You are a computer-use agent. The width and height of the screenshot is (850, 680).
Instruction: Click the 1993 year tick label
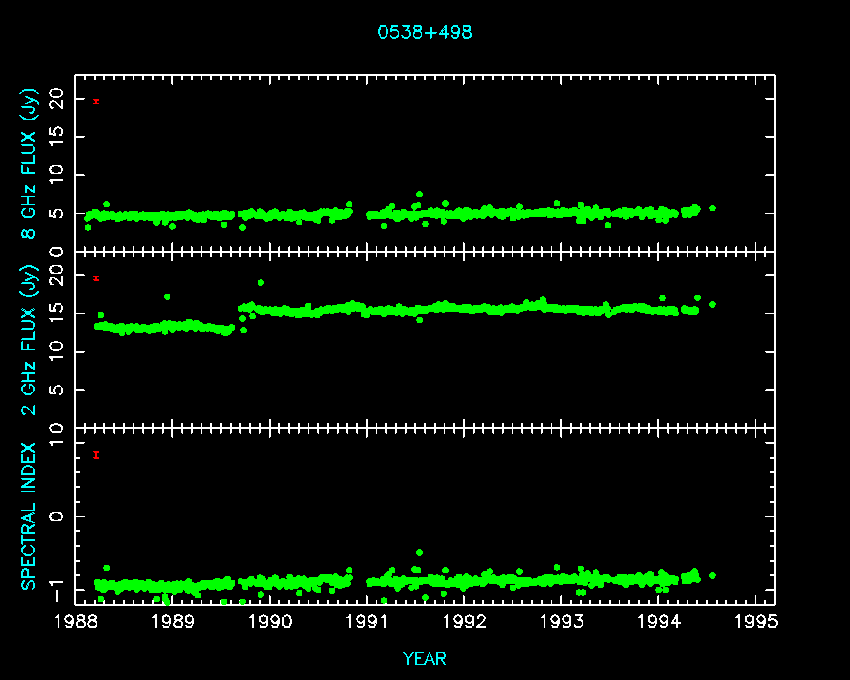tap(561, 622)
